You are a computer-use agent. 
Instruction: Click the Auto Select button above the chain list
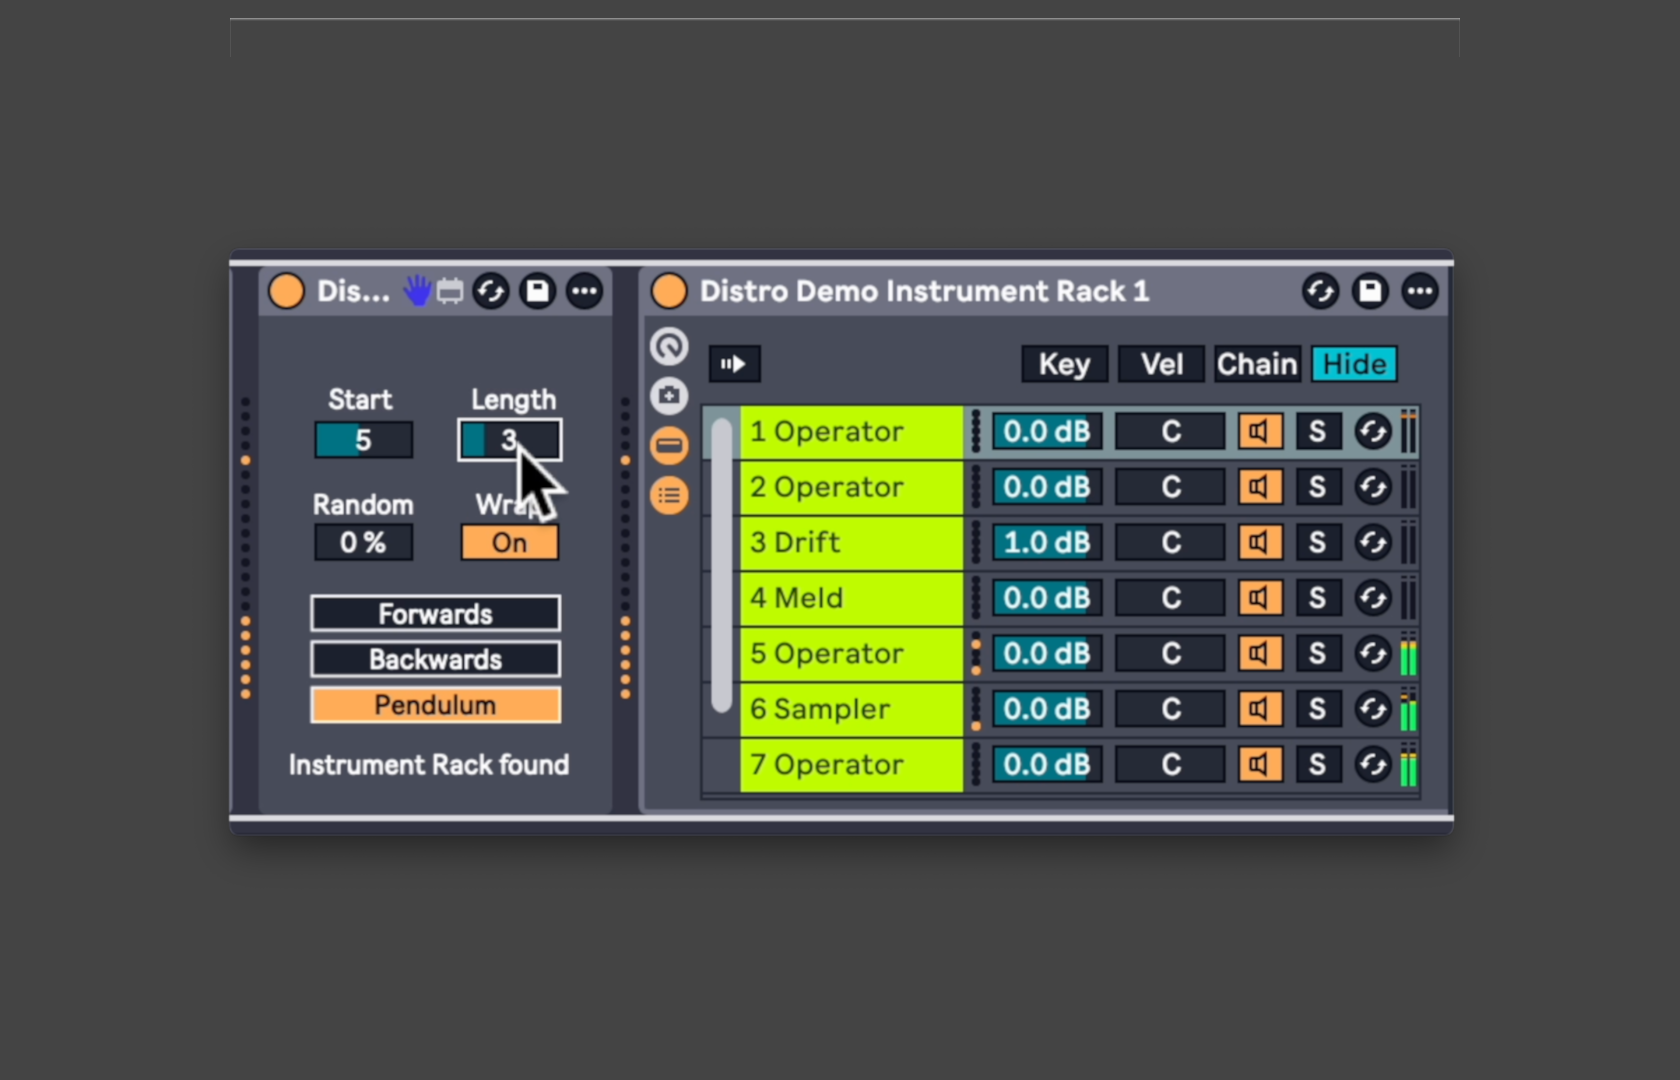[x=734, y=364]
